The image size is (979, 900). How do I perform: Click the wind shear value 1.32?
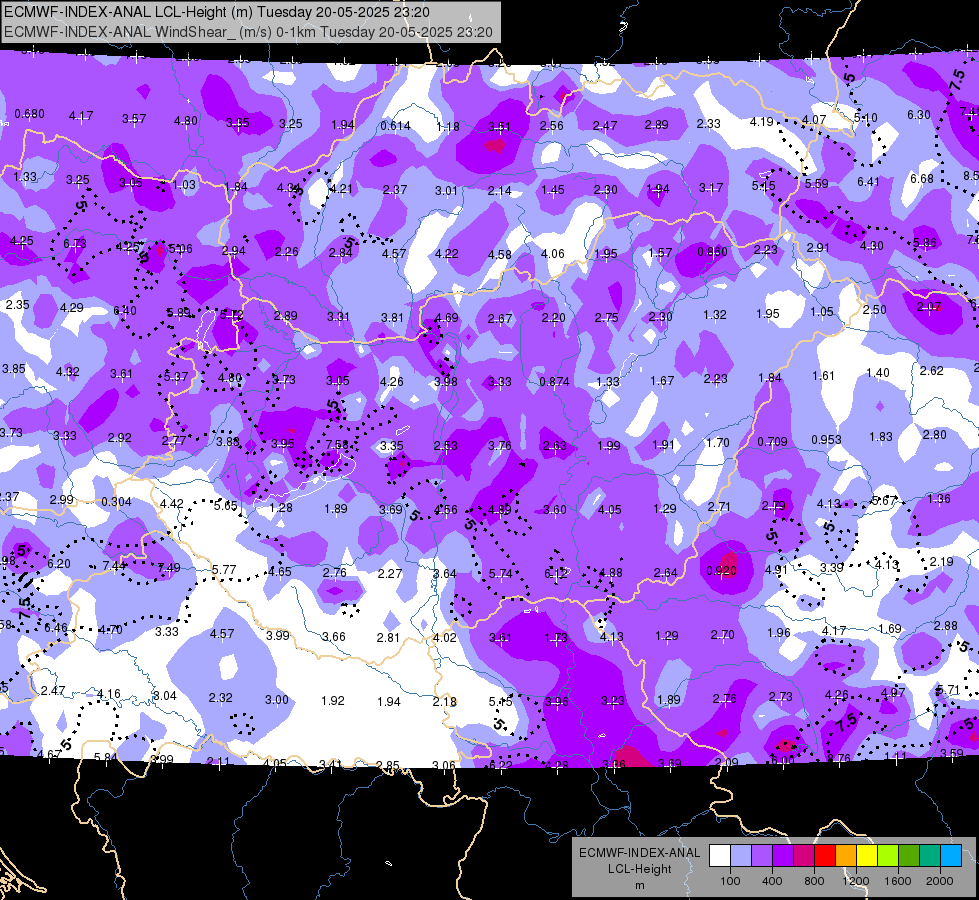coord(715,314)
